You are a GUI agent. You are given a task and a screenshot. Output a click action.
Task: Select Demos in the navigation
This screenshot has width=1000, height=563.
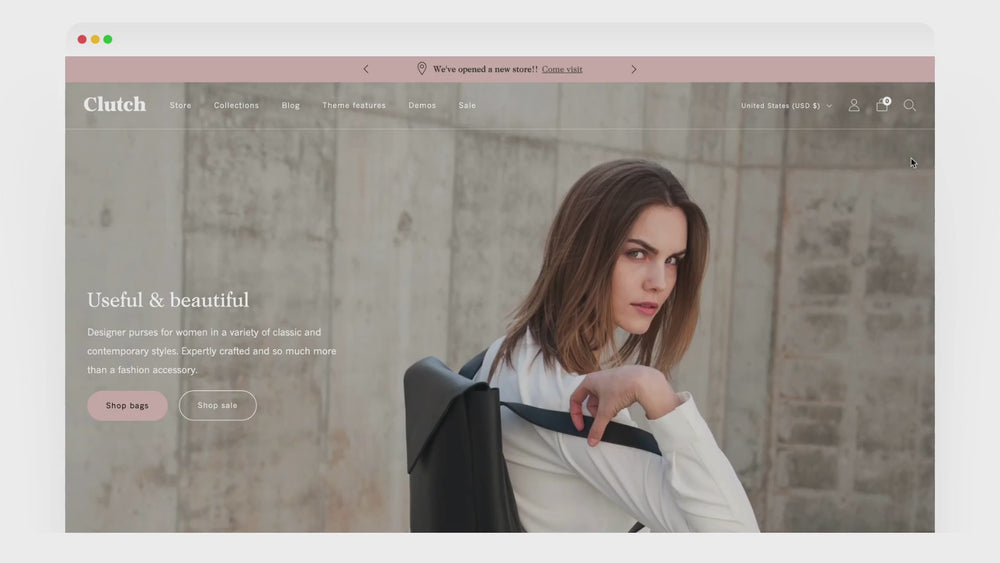(x=422, y=106)
